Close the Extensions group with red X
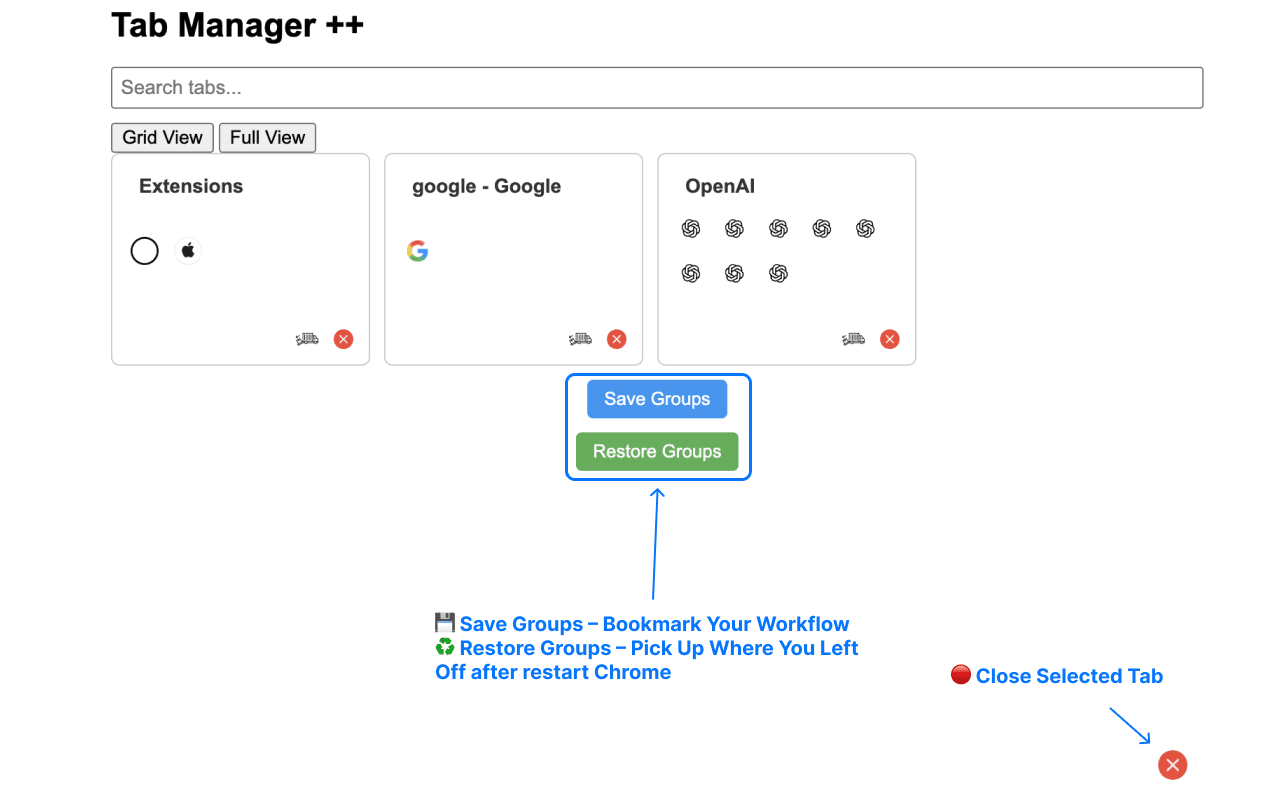This screenshot has width=1280, height=800. point(344,339)
